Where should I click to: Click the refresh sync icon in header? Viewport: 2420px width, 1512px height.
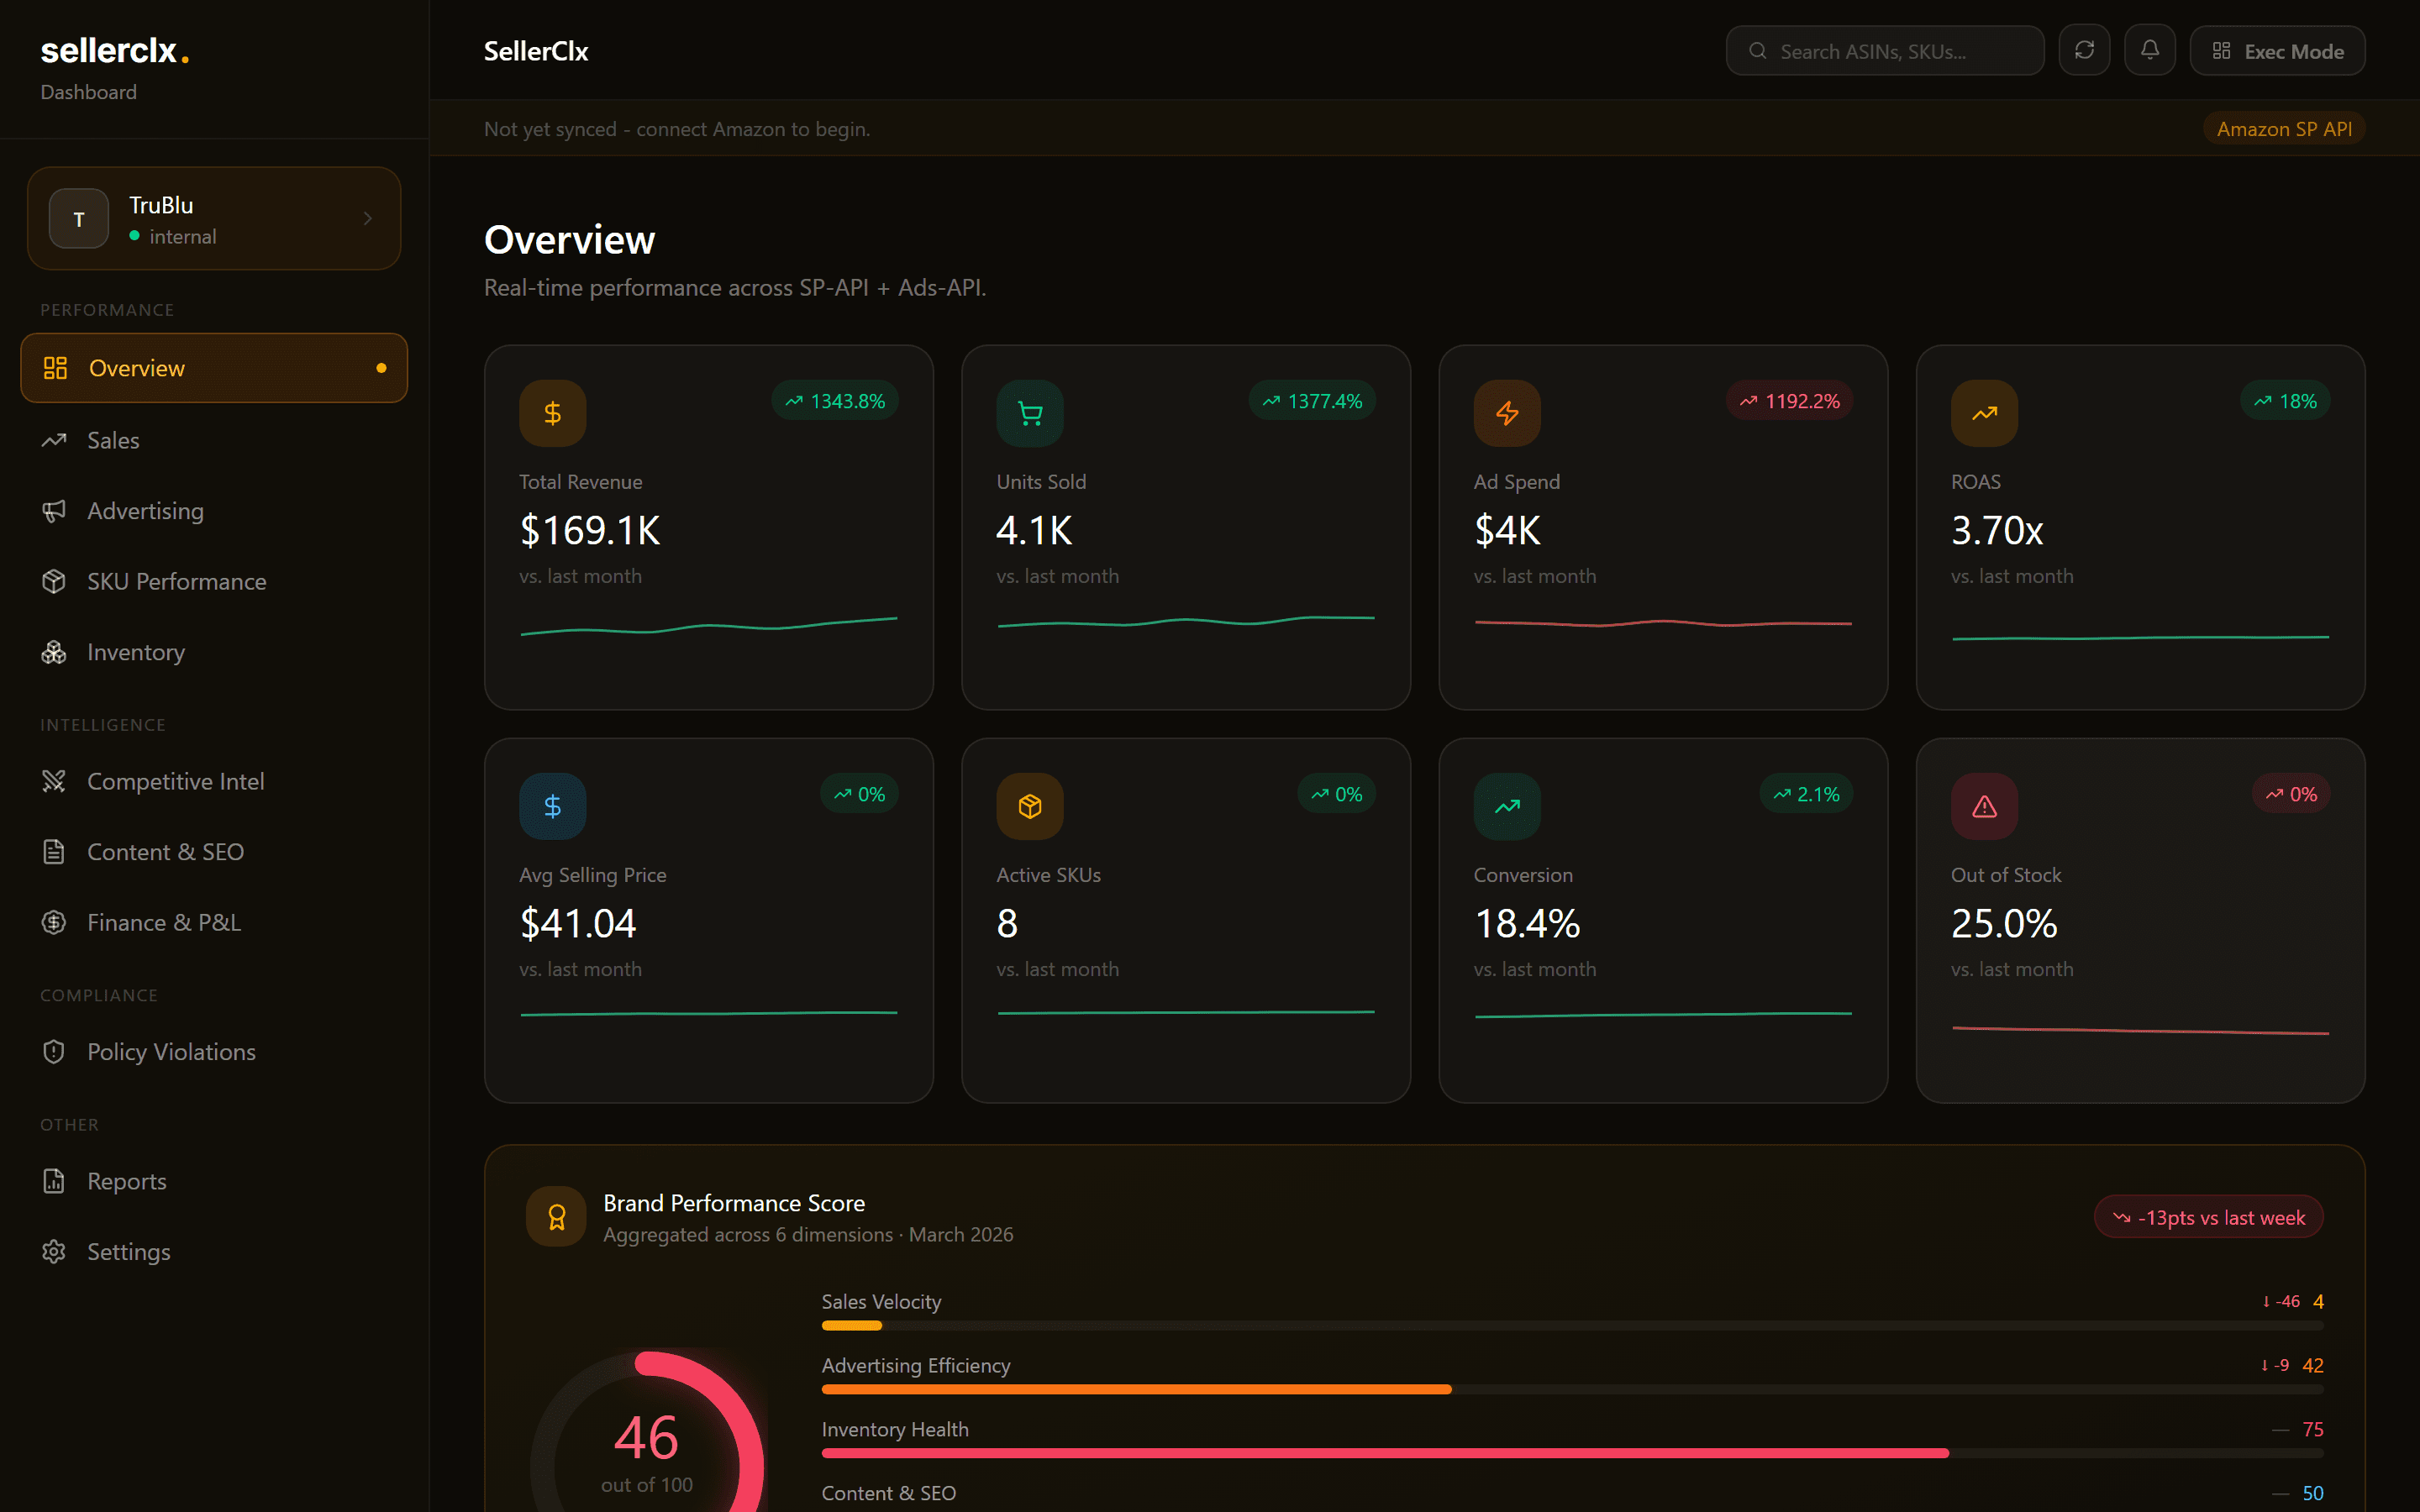[2084, 50]
